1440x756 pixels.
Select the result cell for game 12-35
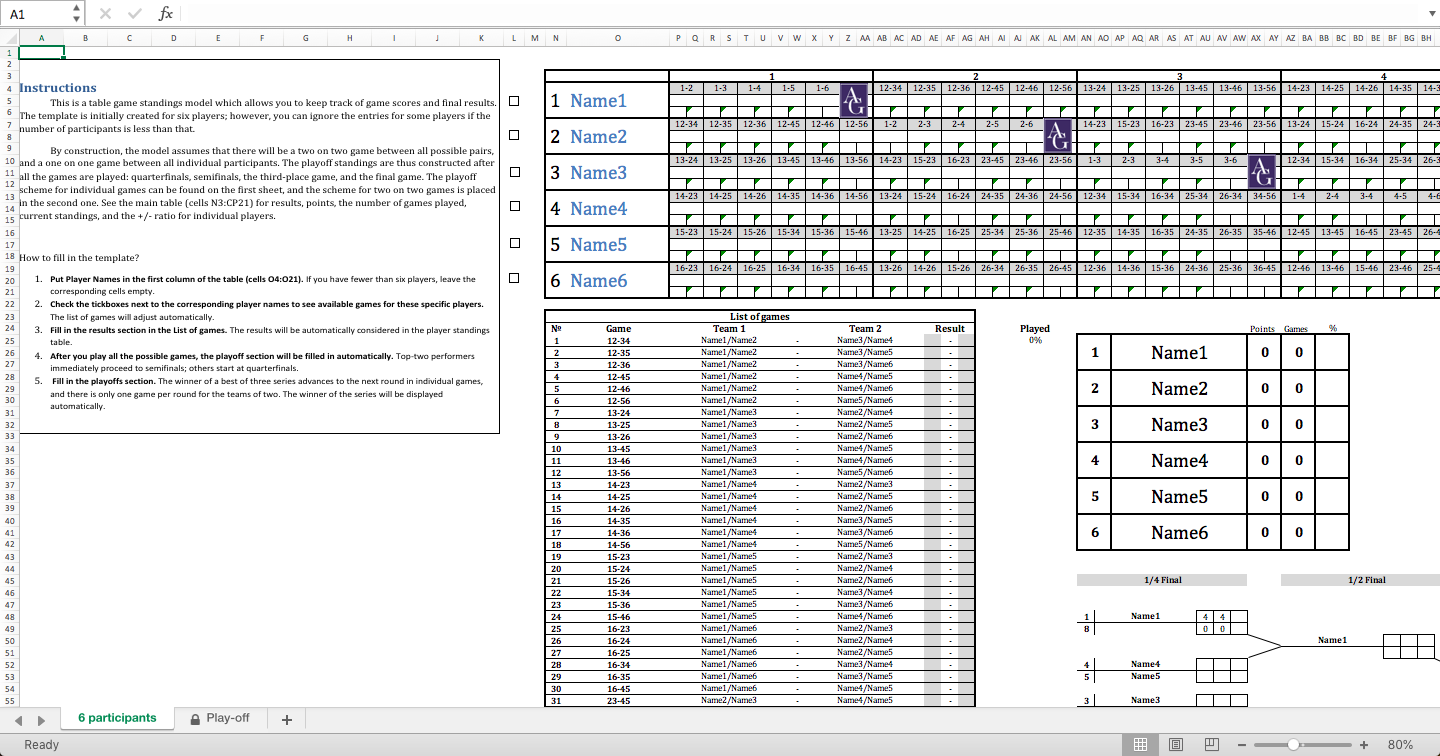click(949, 352)
